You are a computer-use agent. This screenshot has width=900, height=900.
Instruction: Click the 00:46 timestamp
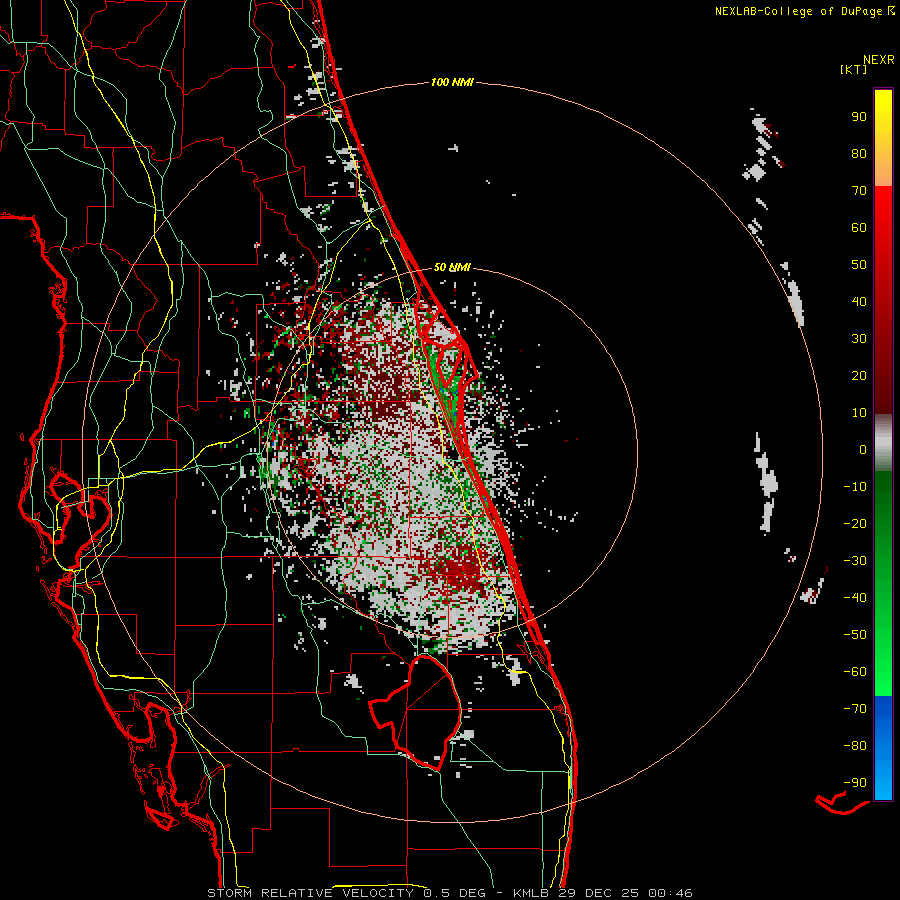670,893
